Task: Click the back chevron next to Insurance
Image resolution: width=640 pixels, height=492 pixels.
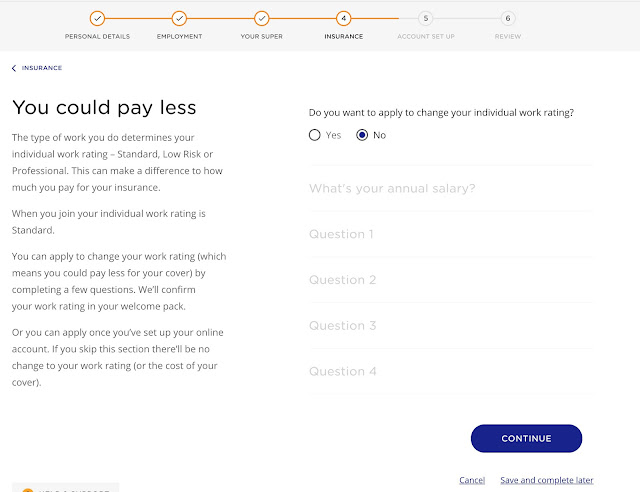Action: (x=14, y=68)
